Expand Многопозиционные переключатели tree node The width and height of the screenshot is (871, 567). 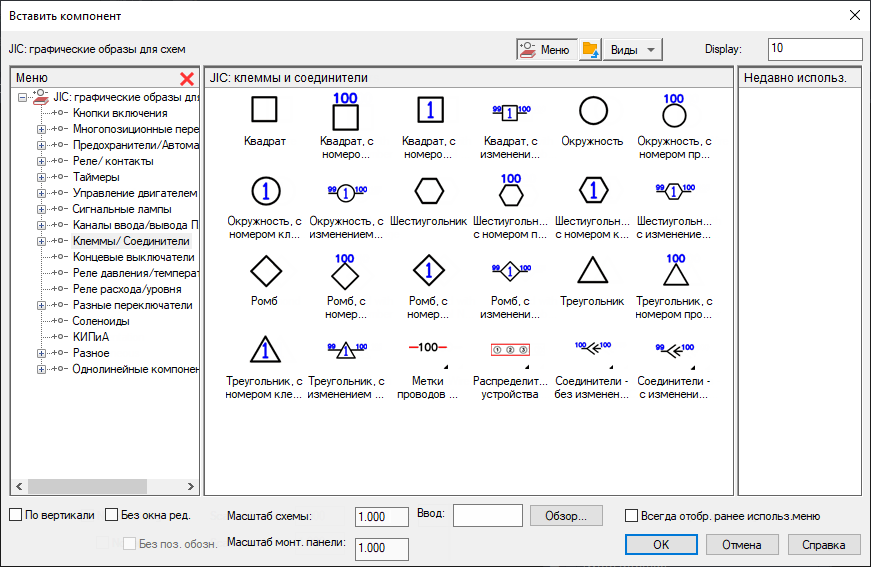tap(41, 129)
